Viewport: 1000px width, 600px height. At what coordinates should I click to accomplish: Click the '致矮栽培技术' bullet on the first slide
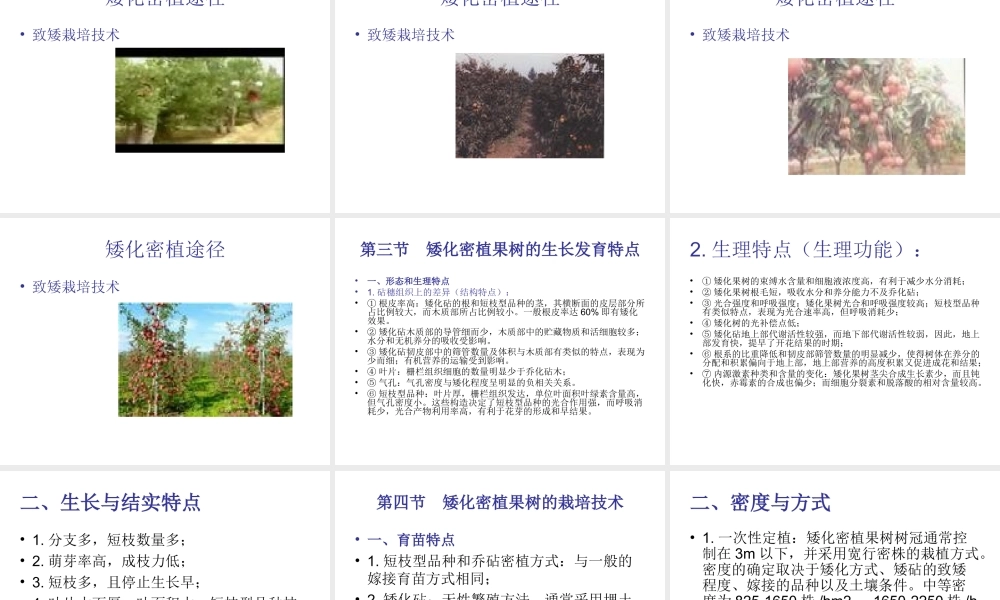tap(75, 34)
